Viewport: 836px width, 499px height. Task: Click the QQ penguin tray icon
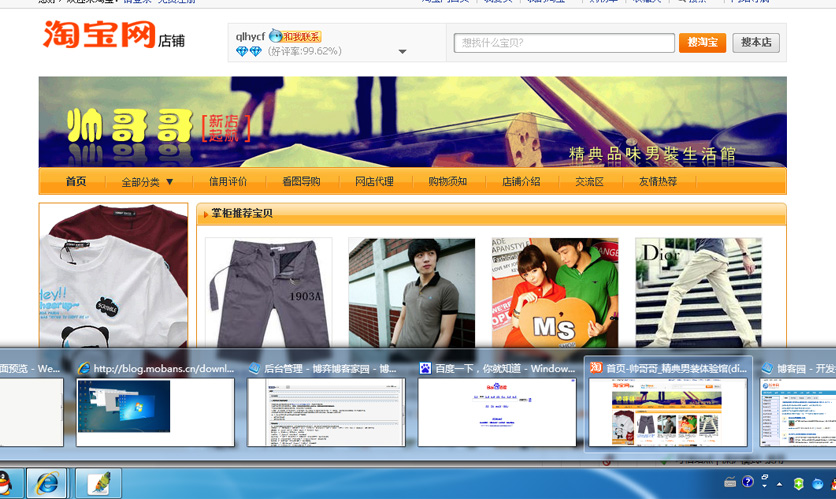pyautogui.click(x=833, y=484)
